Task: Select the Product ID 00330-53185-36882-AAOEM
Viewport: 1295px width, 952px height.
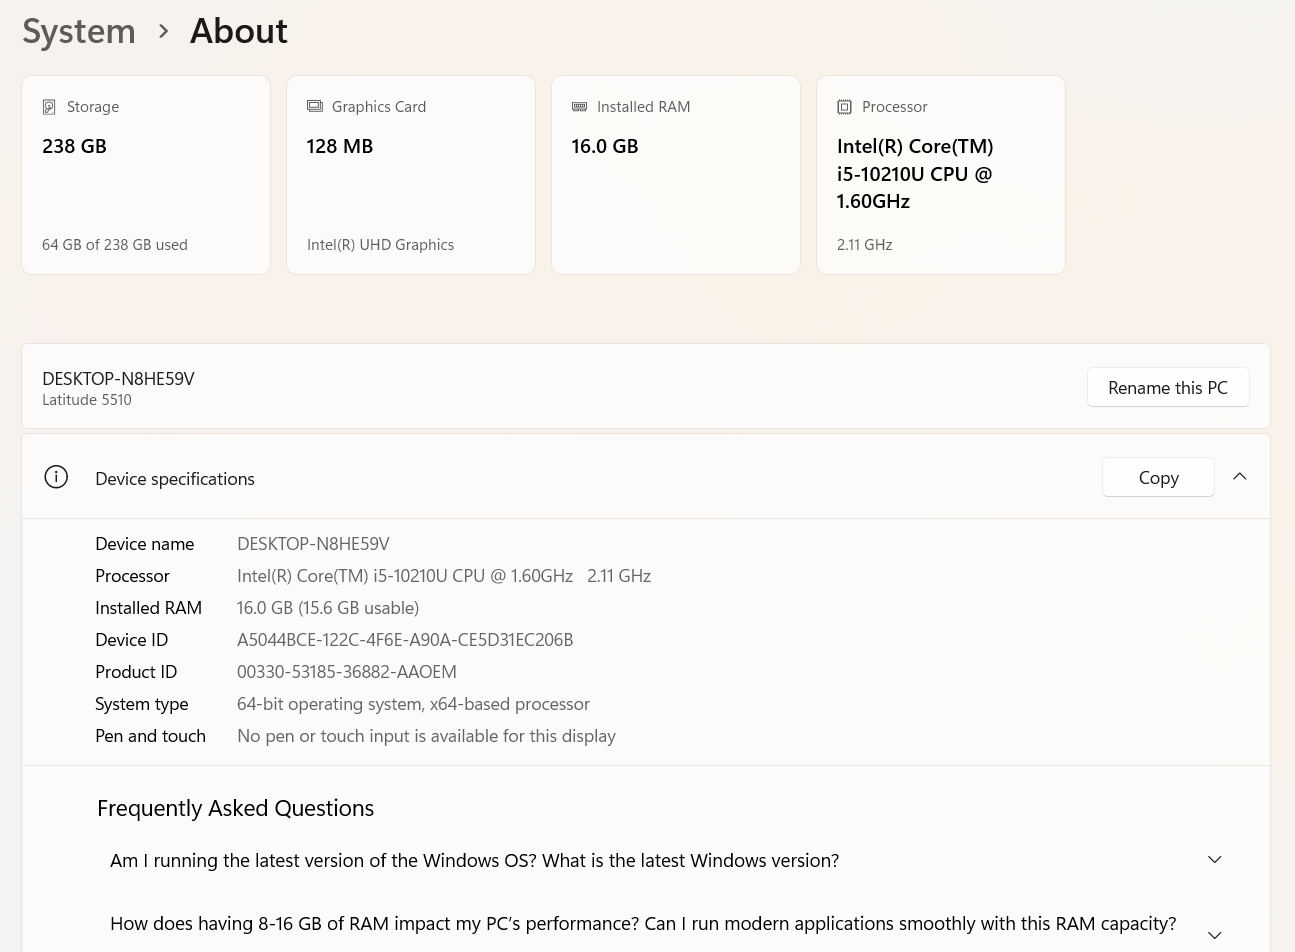Action: tap(347, 672)
